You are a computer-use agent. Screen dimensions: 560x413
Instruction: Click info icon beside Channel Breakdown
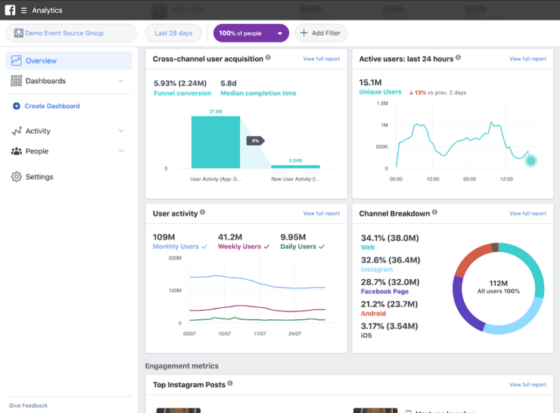pyautogui.click(x=435, y=212)
